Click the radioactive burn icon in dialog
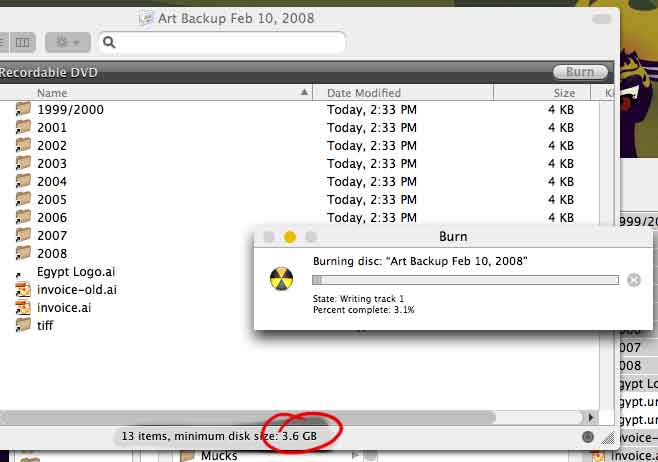The width and height of the screenshot is (658, 462). pyautogui.click(x=282, y=279)
